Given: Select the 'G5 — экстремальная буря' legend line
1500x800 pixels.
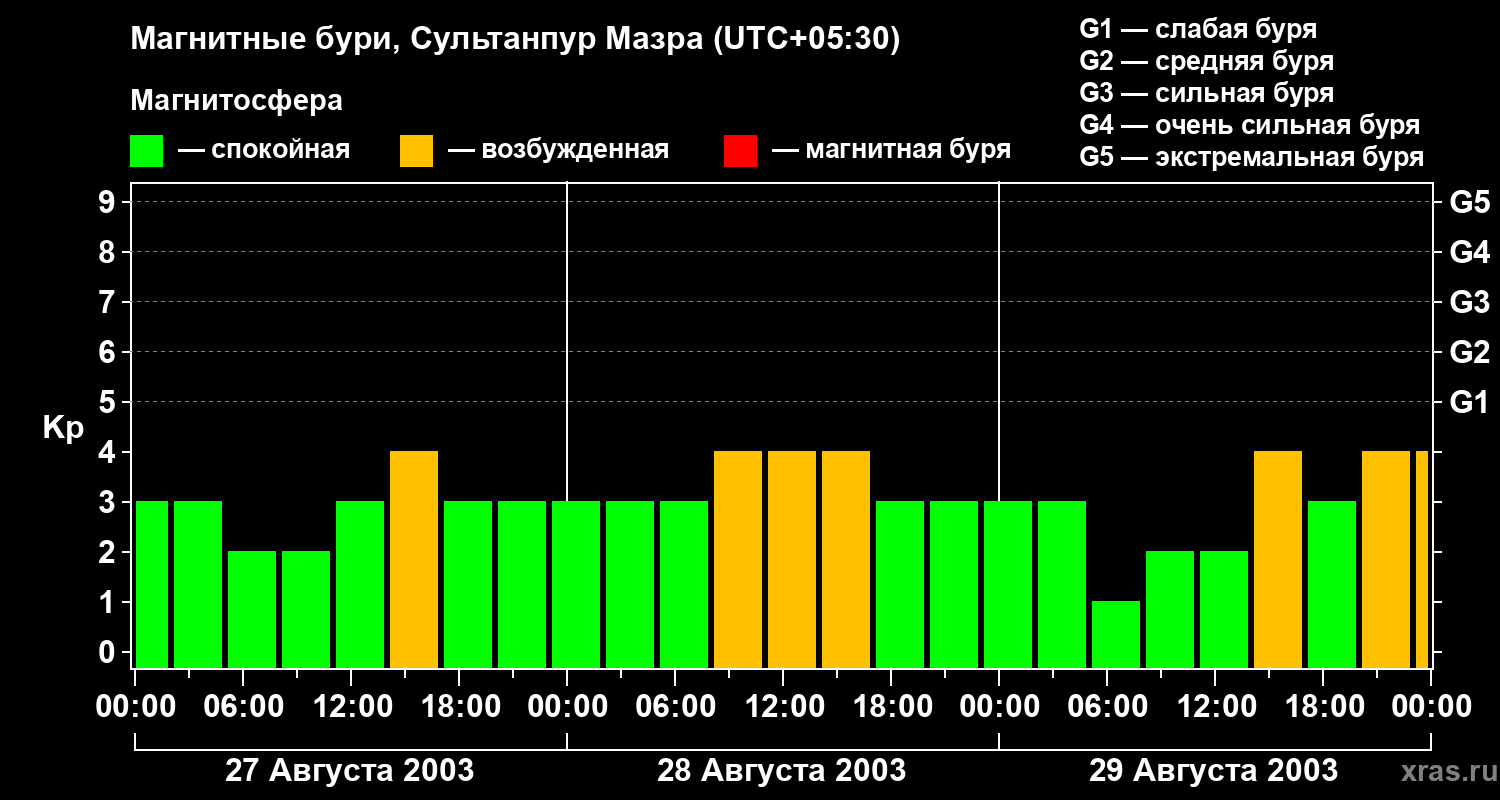Looking at the screenshot, I should pos(1252,157).
